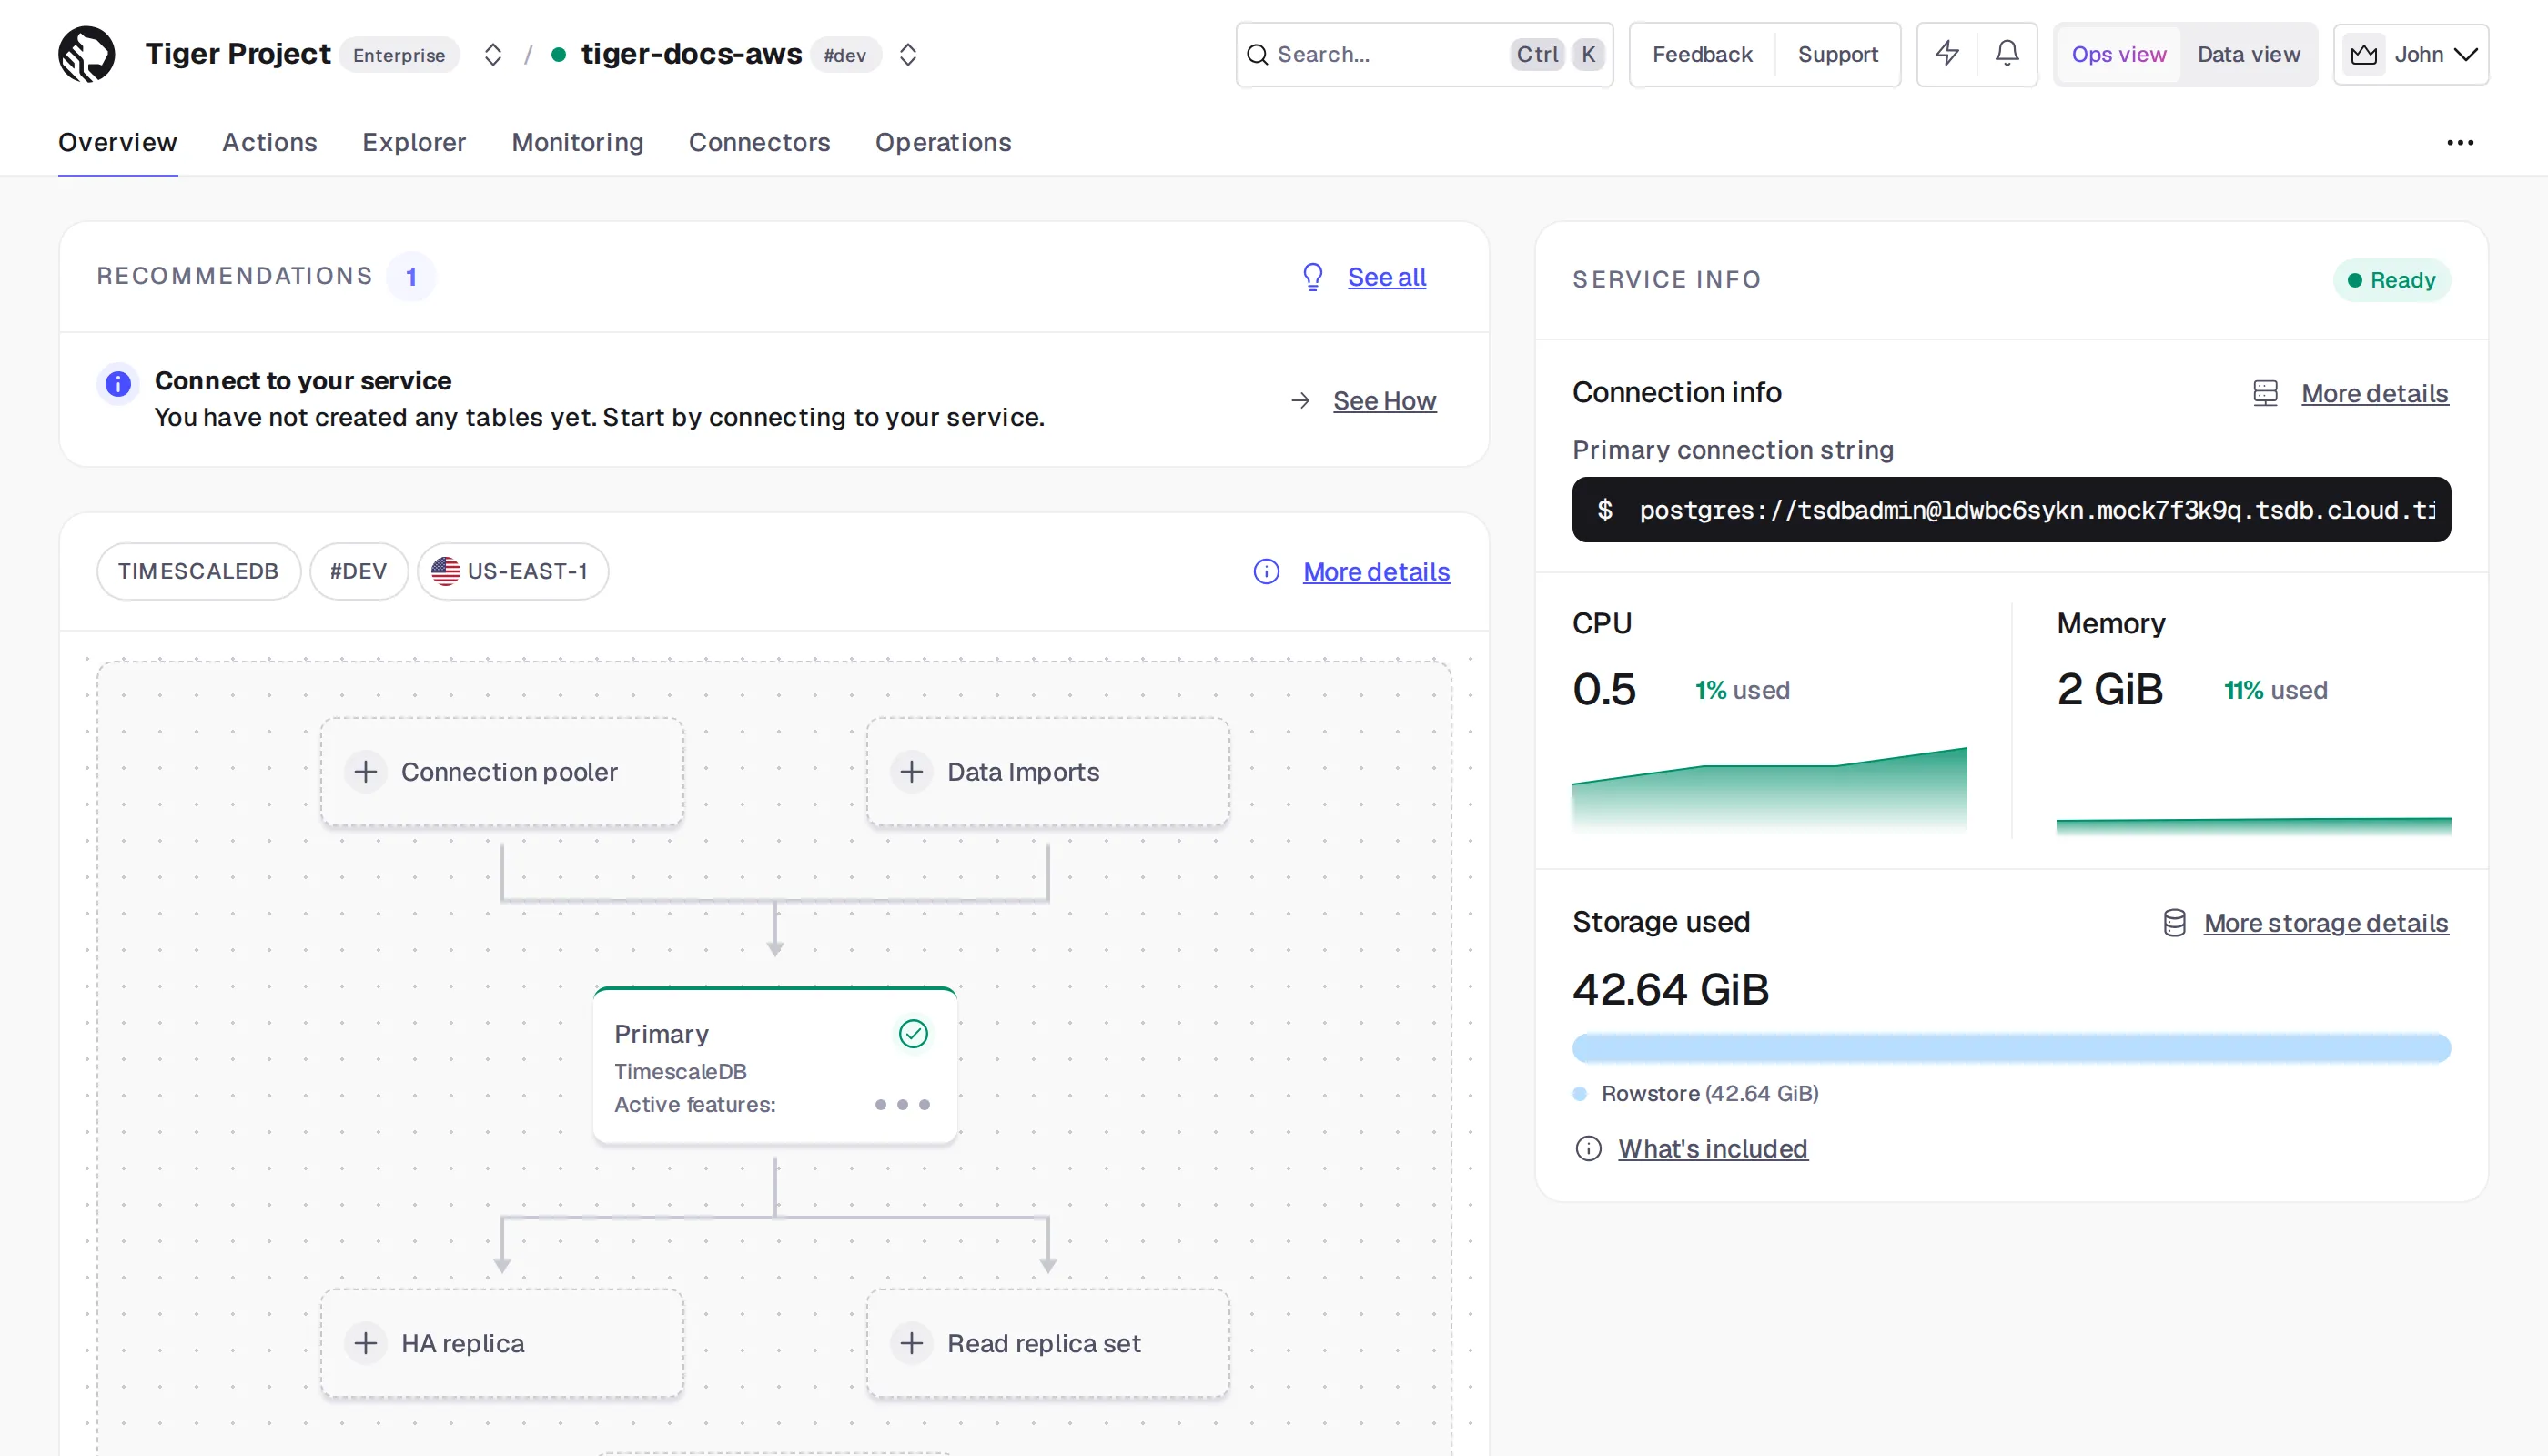Open the Connectors tab

[759, 142]
